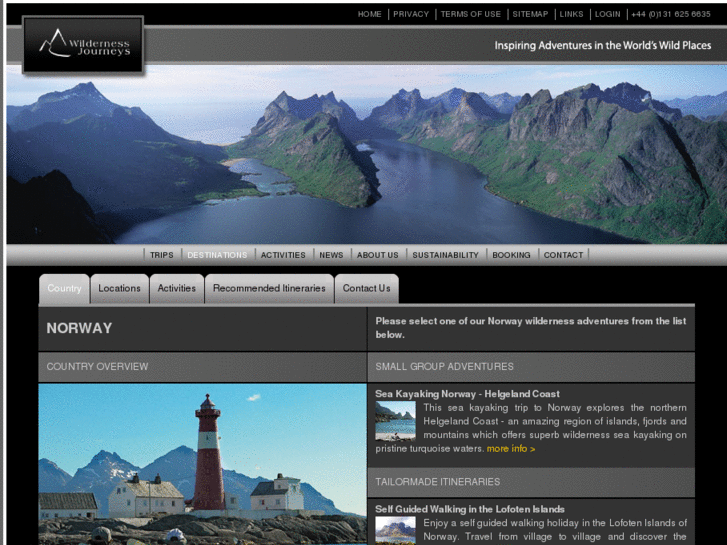Open Recommended Itineraries tab
727x545 pixels.
point(269,289)
